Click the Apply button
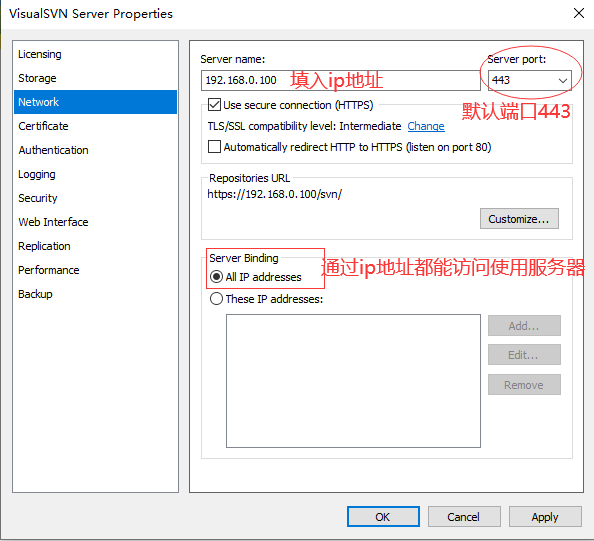Viewport: 594px width, 541px height. (x=545, y=517)
